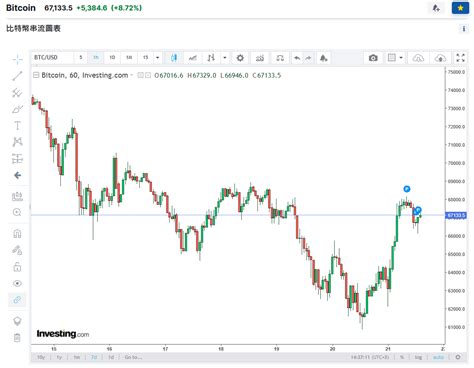Toggle auto scale mode

tap(438, 357)
